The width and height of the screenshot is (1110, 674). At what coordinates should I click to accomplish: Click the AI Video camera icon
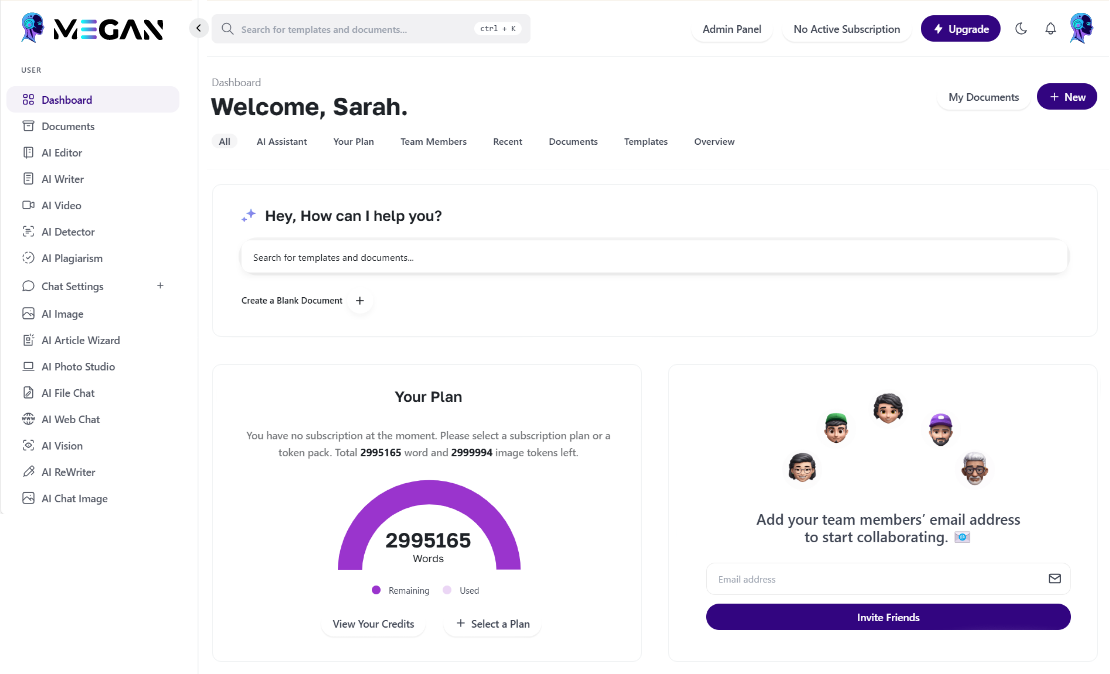(28, 205)
